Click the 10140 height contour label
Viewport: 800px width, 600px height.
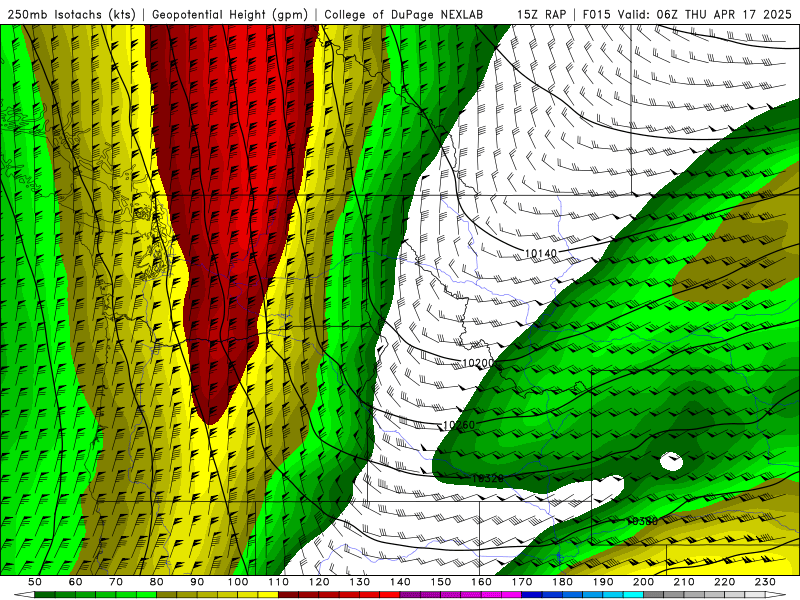tap(541, 253)
